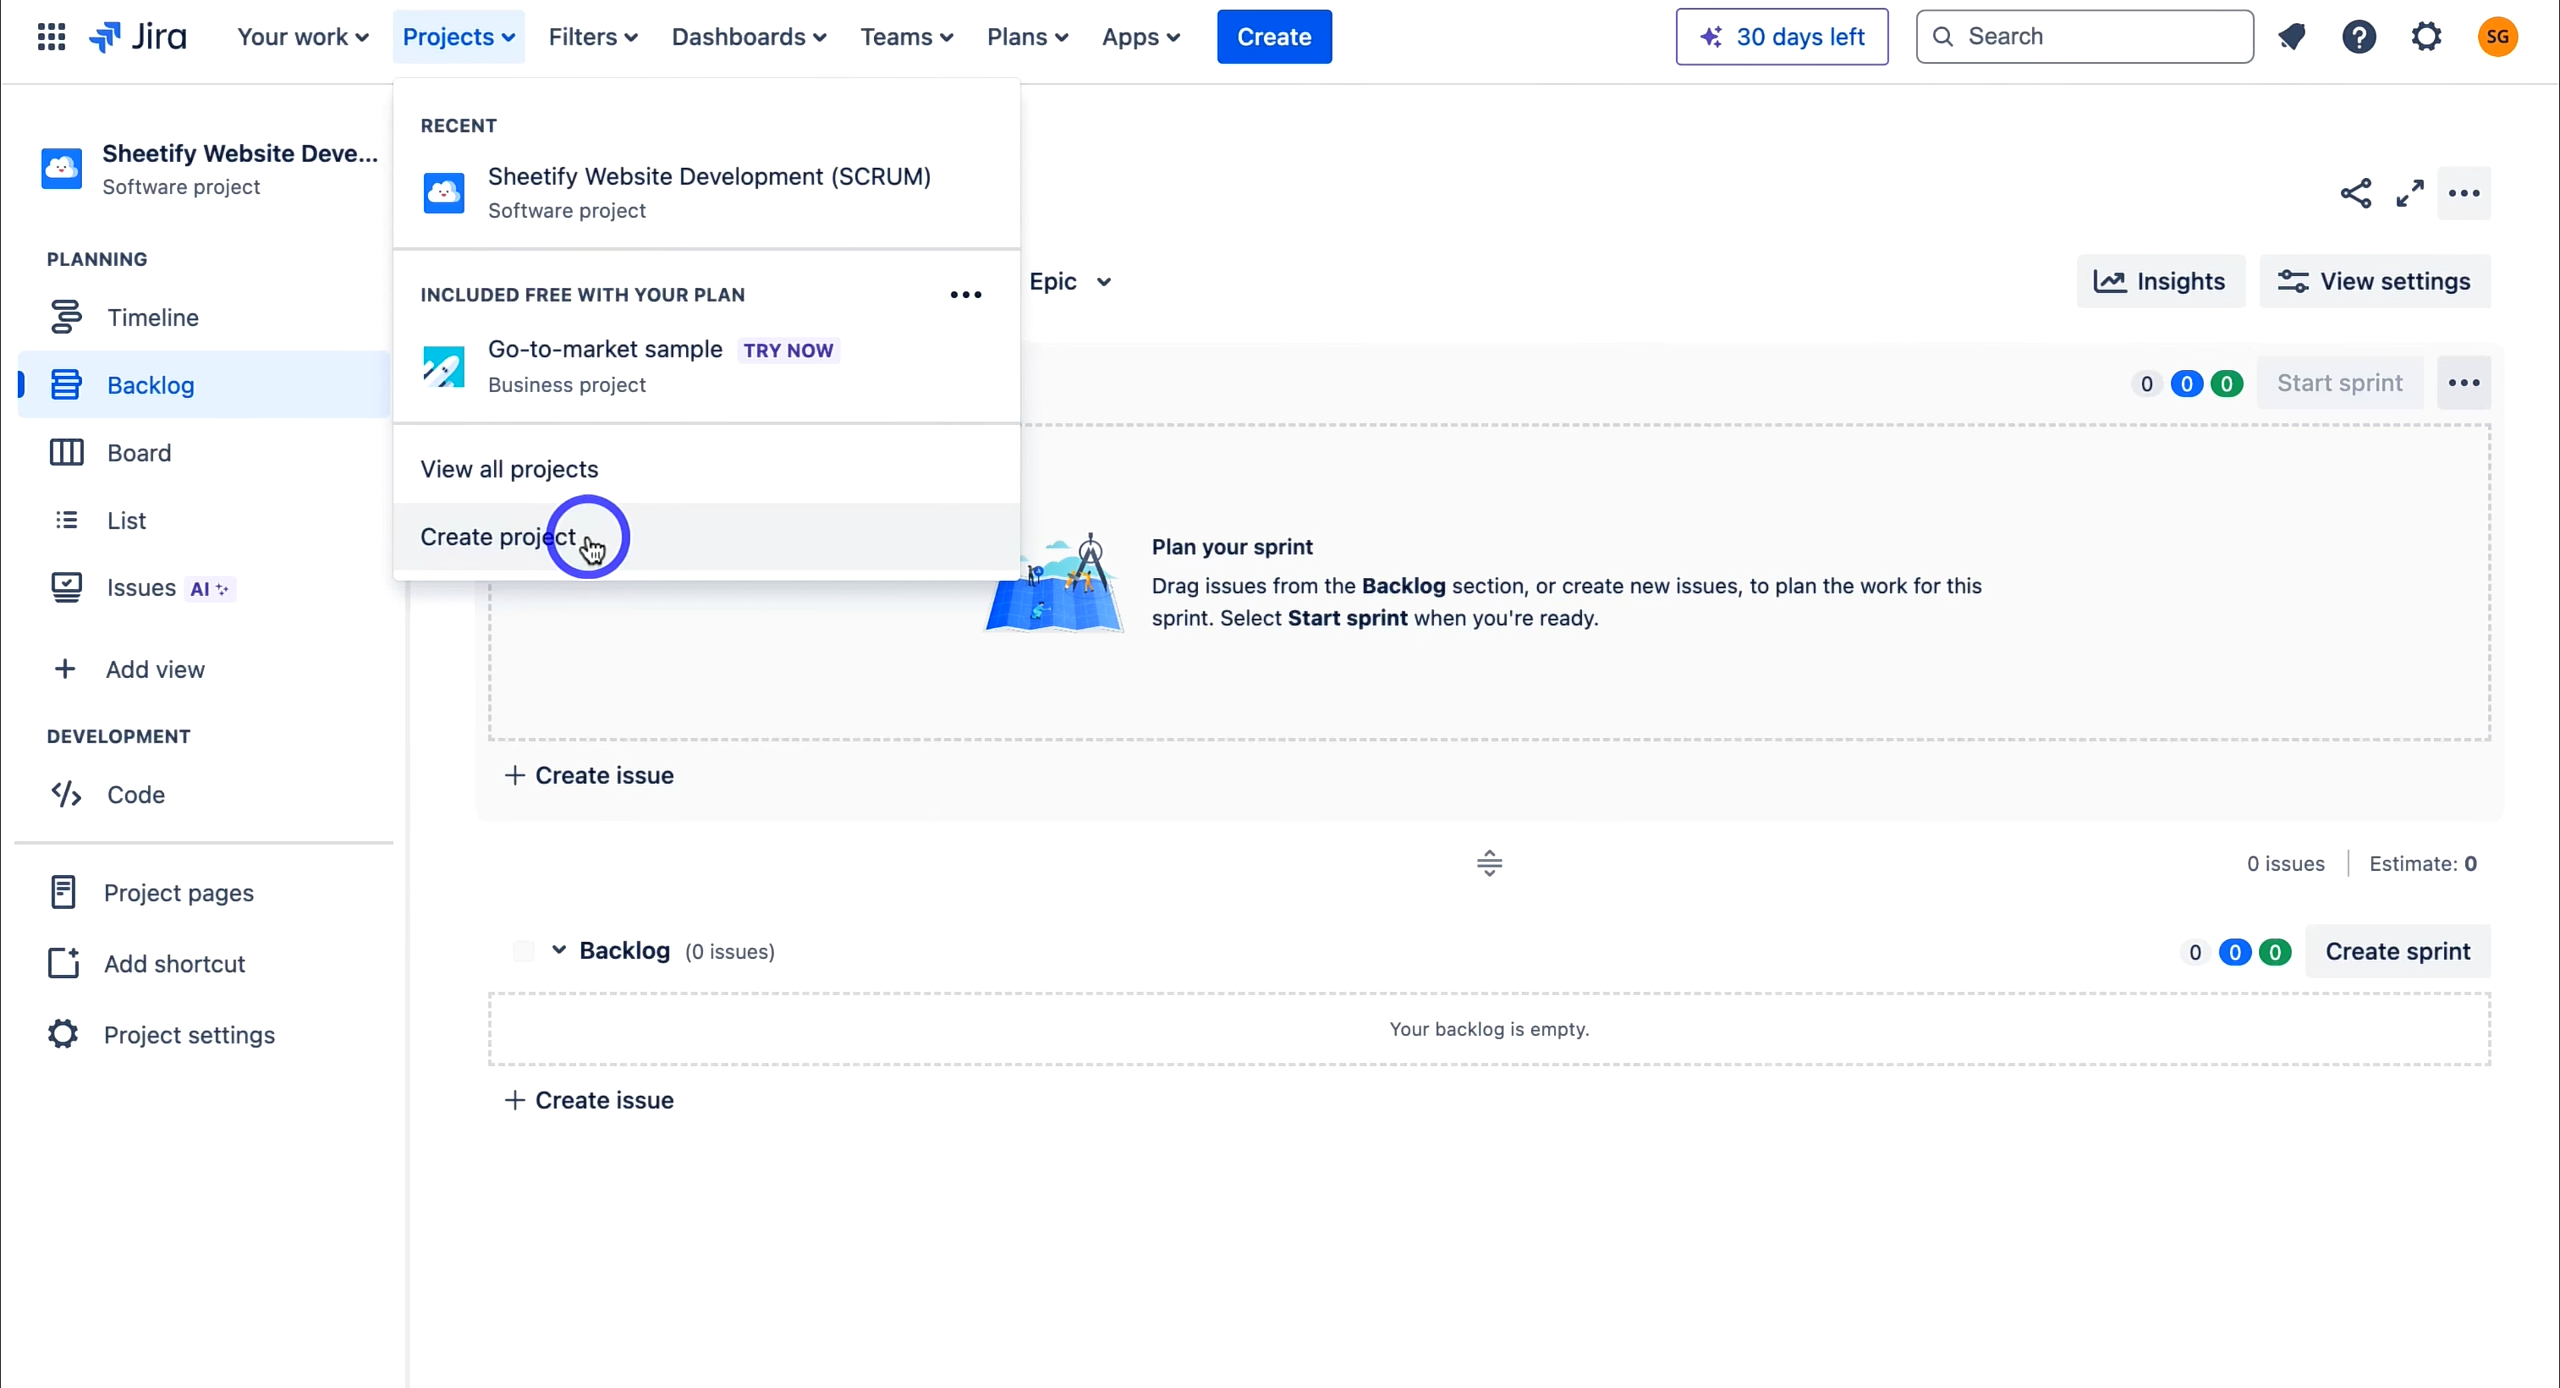Collapse the Backlog section chevron
The height and width of the screenshot is (1388, 2560).
559,950
